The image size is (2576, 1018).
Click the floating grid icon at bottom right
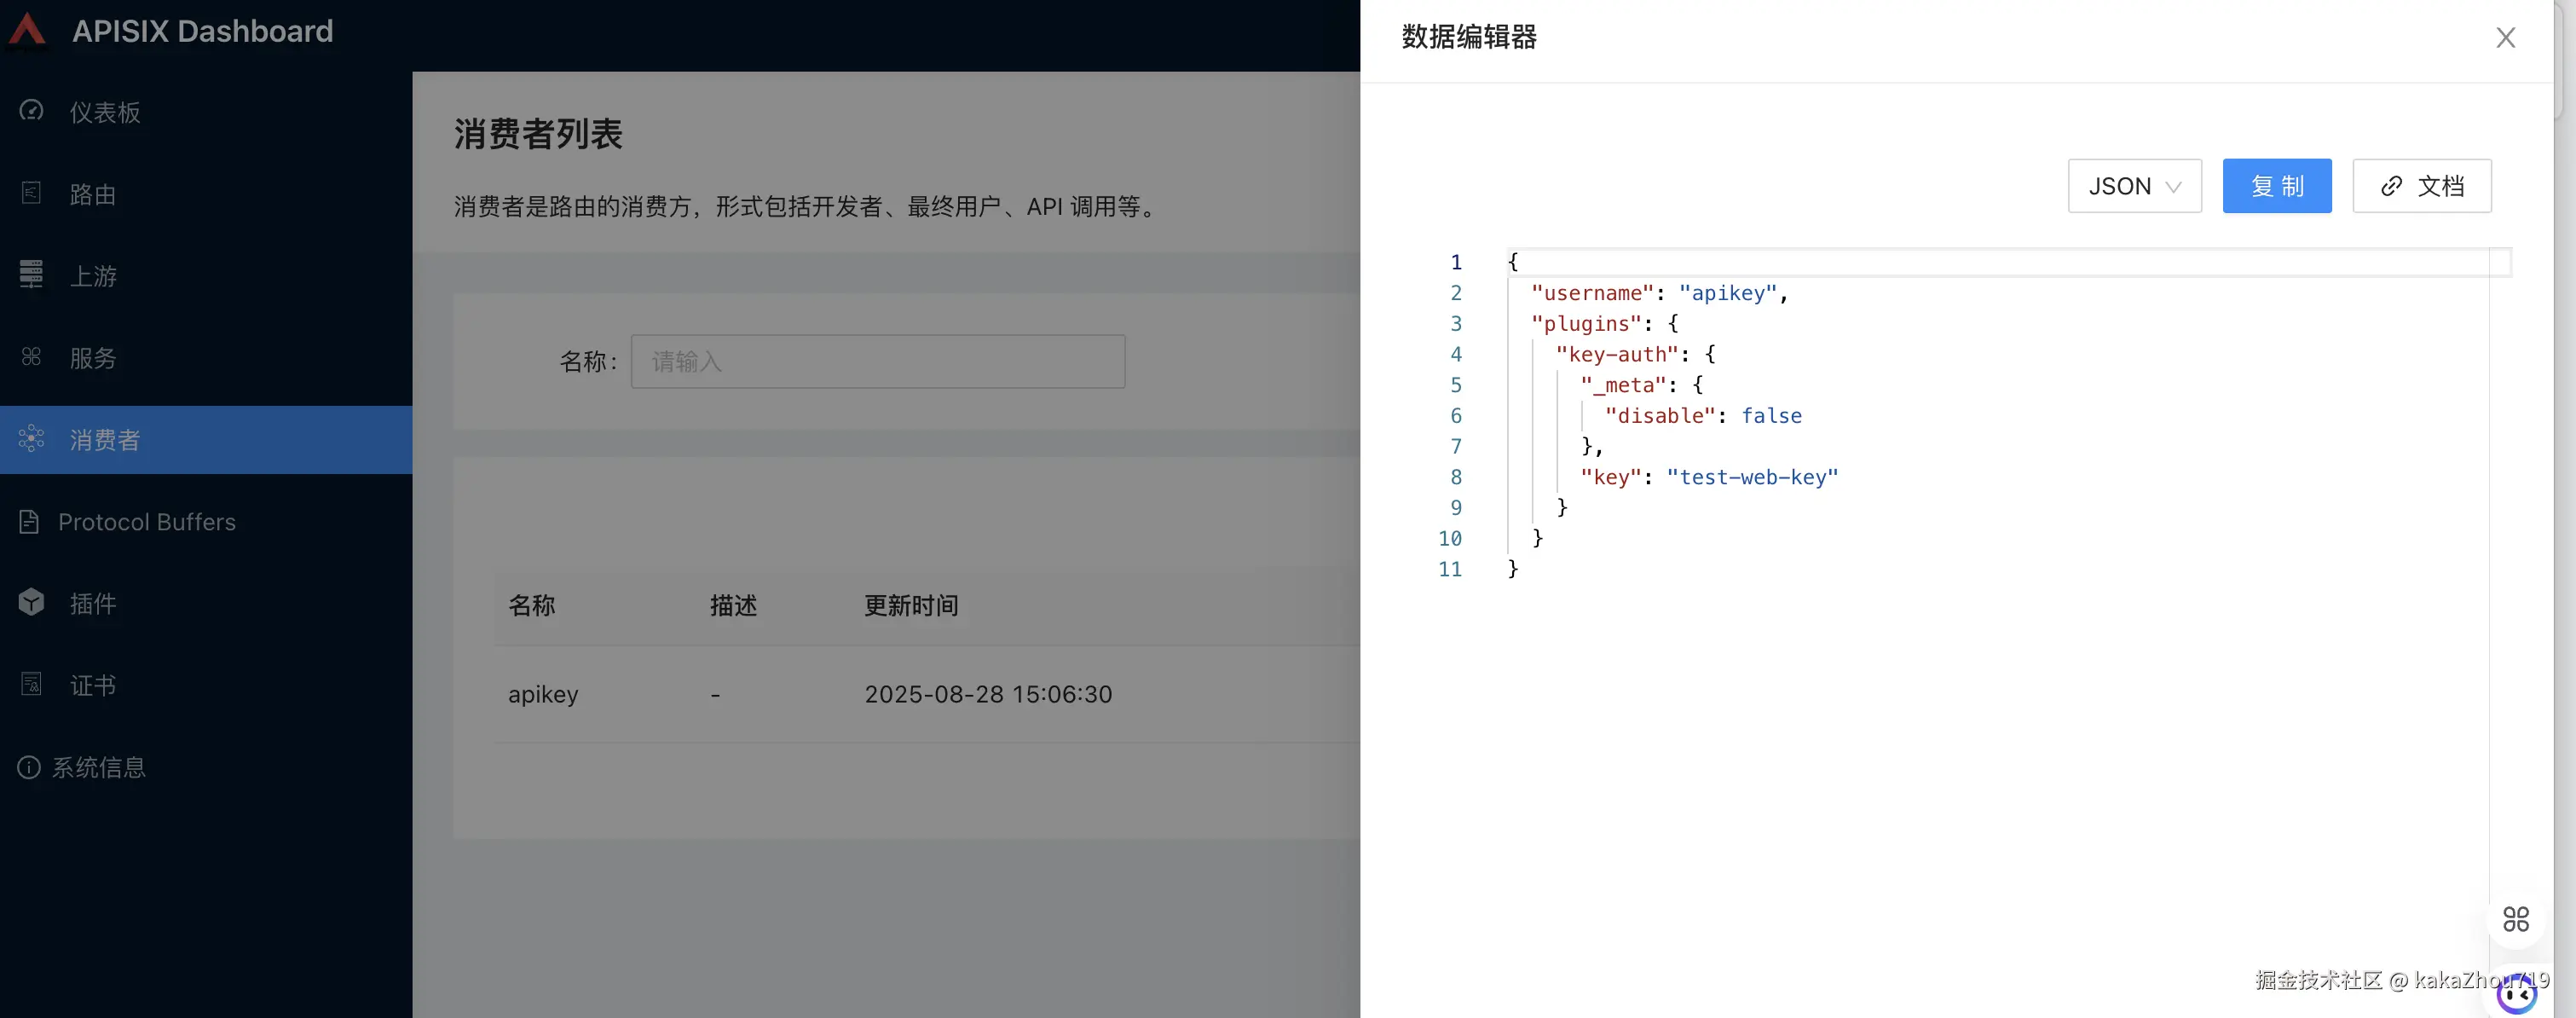(2516, 919)
